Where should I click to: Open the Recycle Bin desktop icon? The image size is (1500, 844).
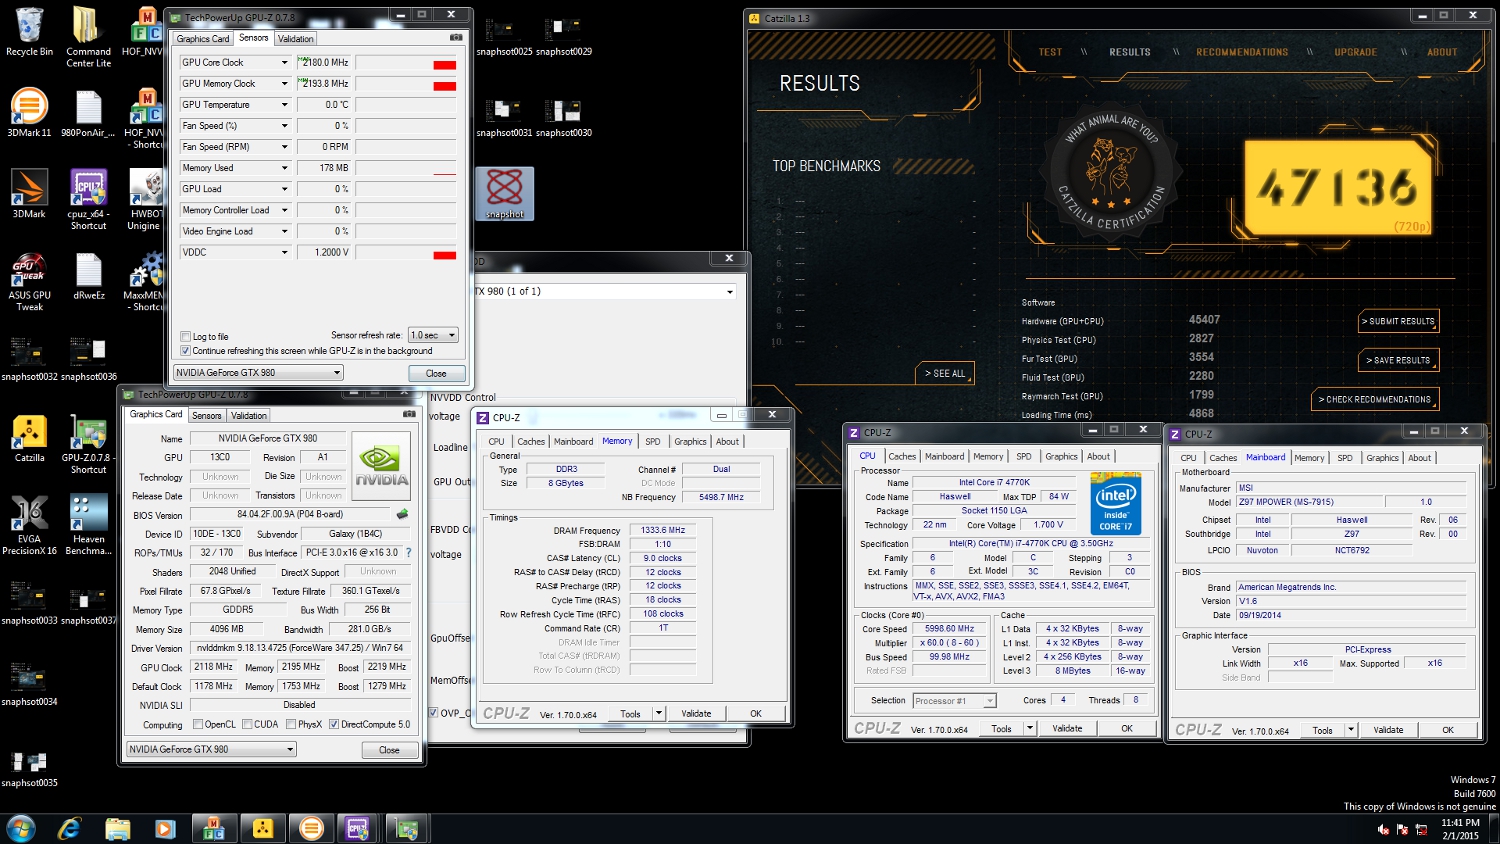click(x=29, y=32)
